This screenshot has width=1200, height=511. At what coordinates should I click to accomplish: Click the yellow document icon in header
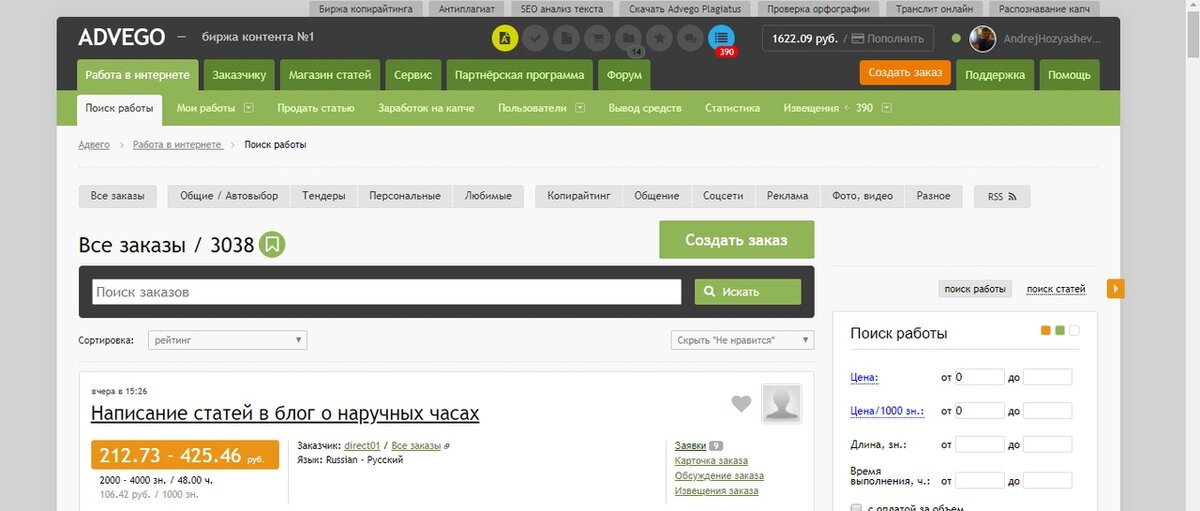click(x=505, y=39)
